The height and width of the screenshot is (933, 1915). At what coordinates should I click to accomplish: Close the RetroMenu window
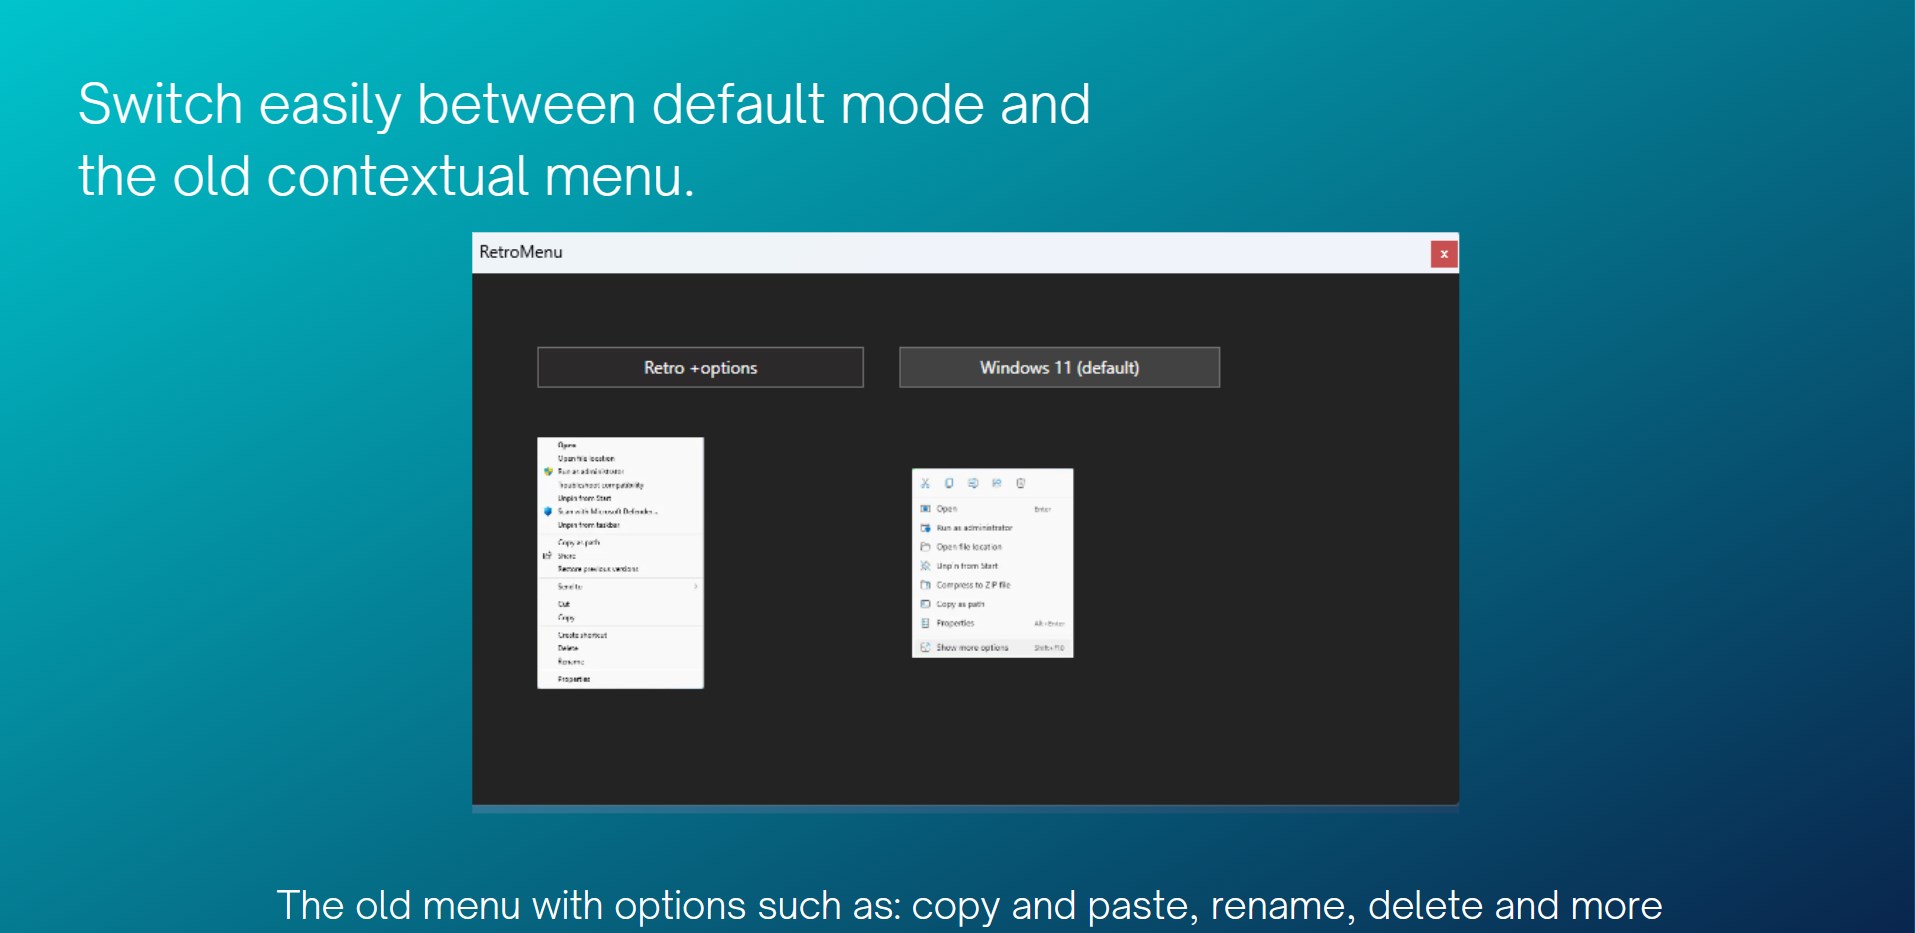(x=1444, y=254)
